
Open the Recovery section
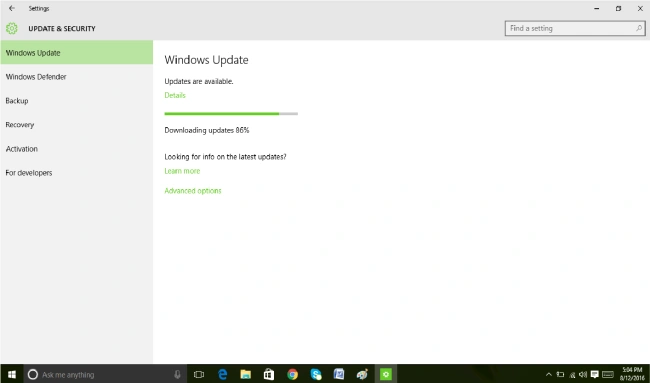(77, 125)
